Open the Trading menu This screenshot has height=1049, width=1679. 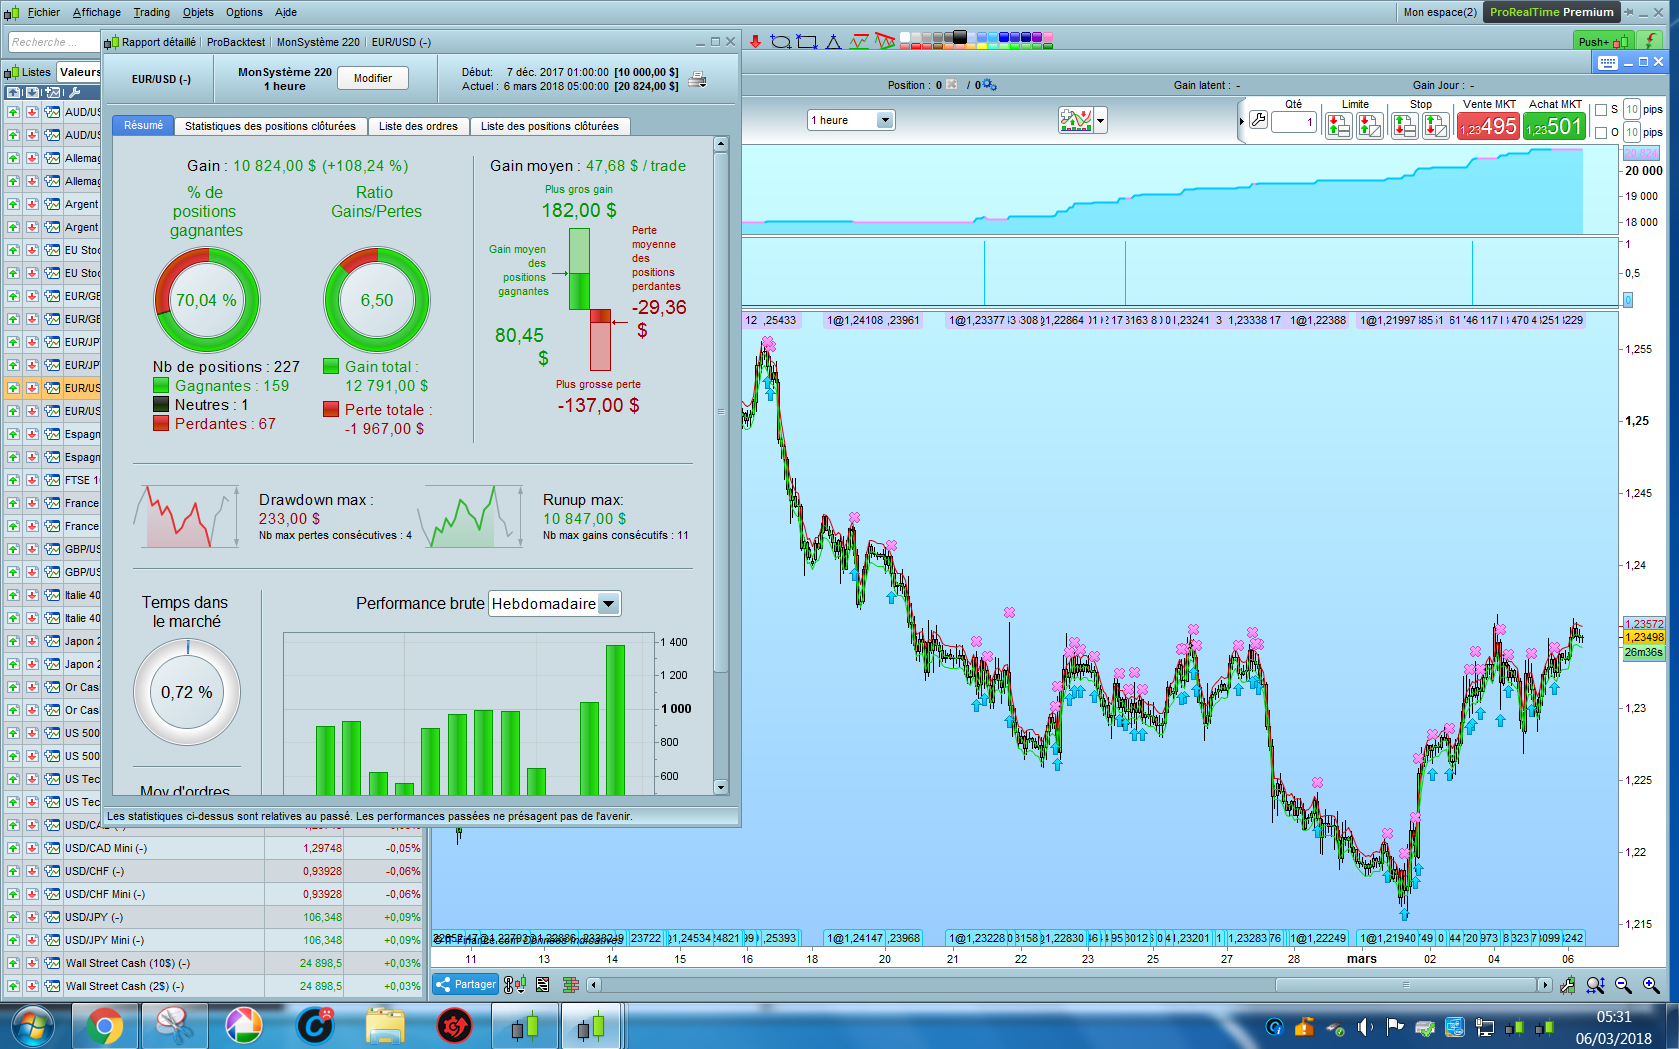click(152, 12)
